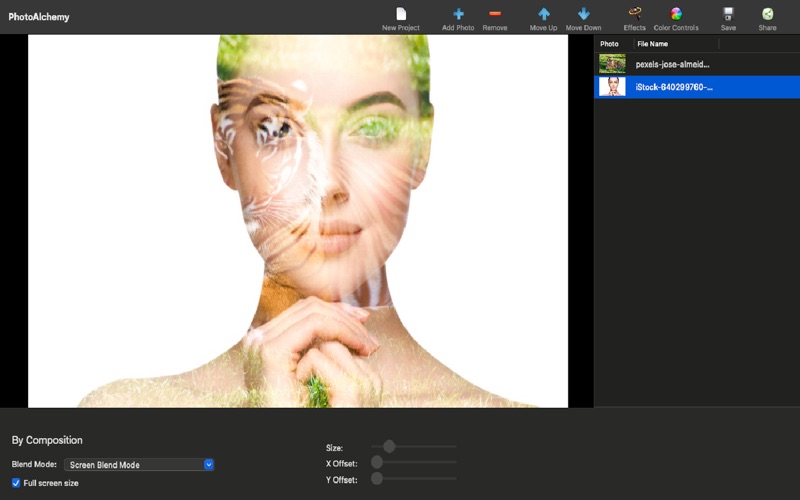The height and width of the screenshot is (500, 800).
Task: Click the X Offset slider
Action: coord(413,462)
